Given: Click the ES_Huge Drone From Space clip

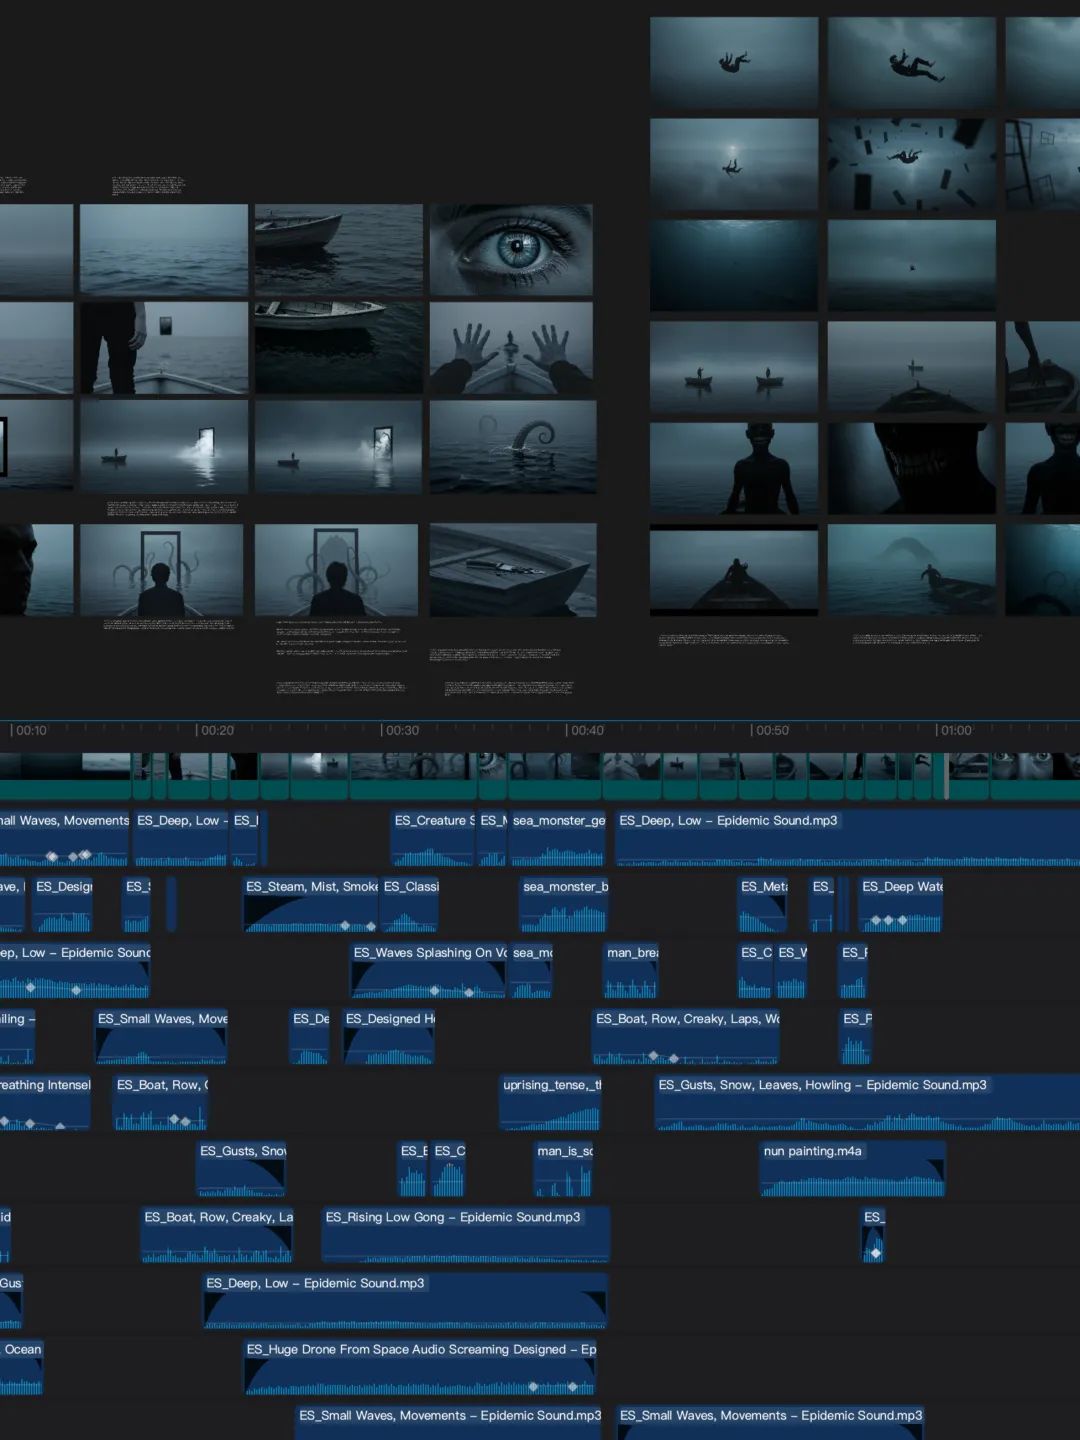Looking at the screenshot, I should click(x=420, y=1367).
